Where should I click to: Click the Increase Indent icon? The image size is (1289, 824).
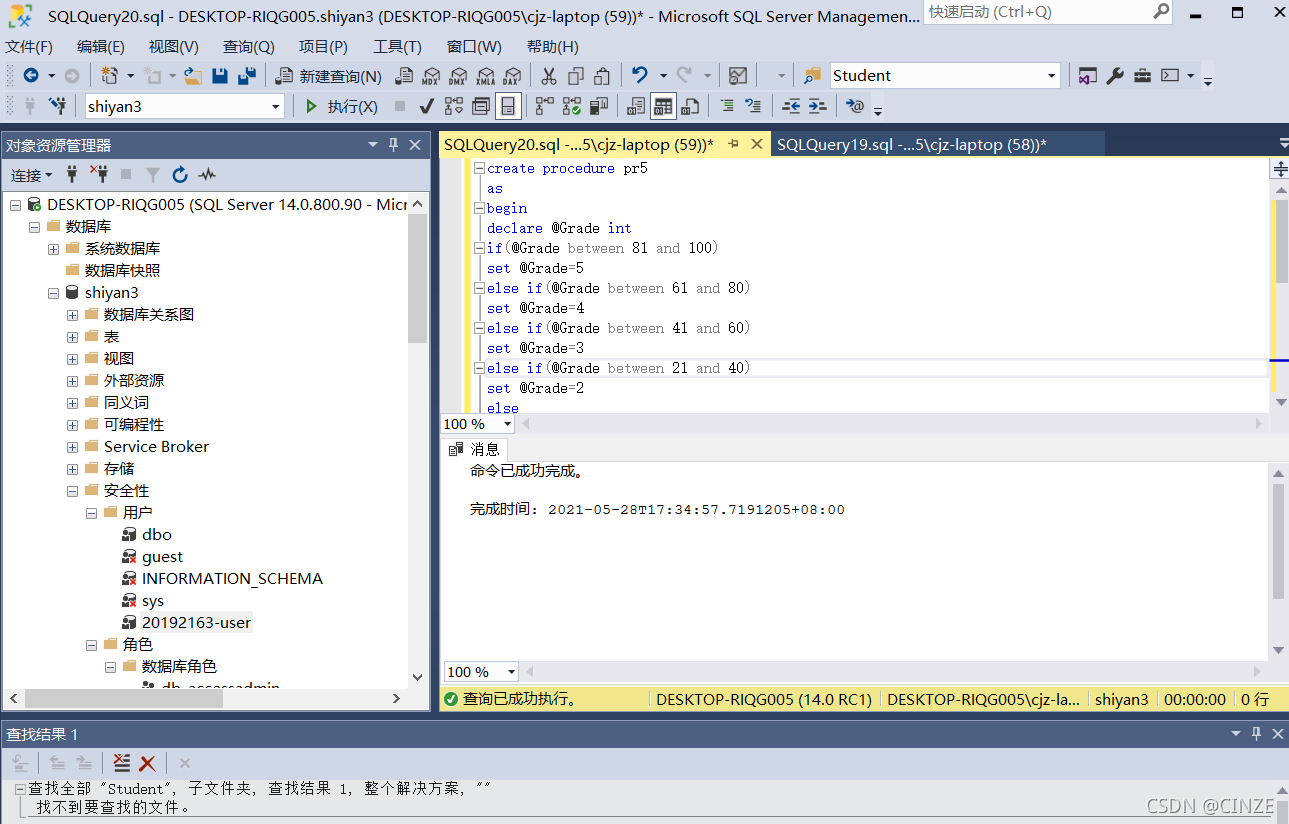(x=818, y=106)
